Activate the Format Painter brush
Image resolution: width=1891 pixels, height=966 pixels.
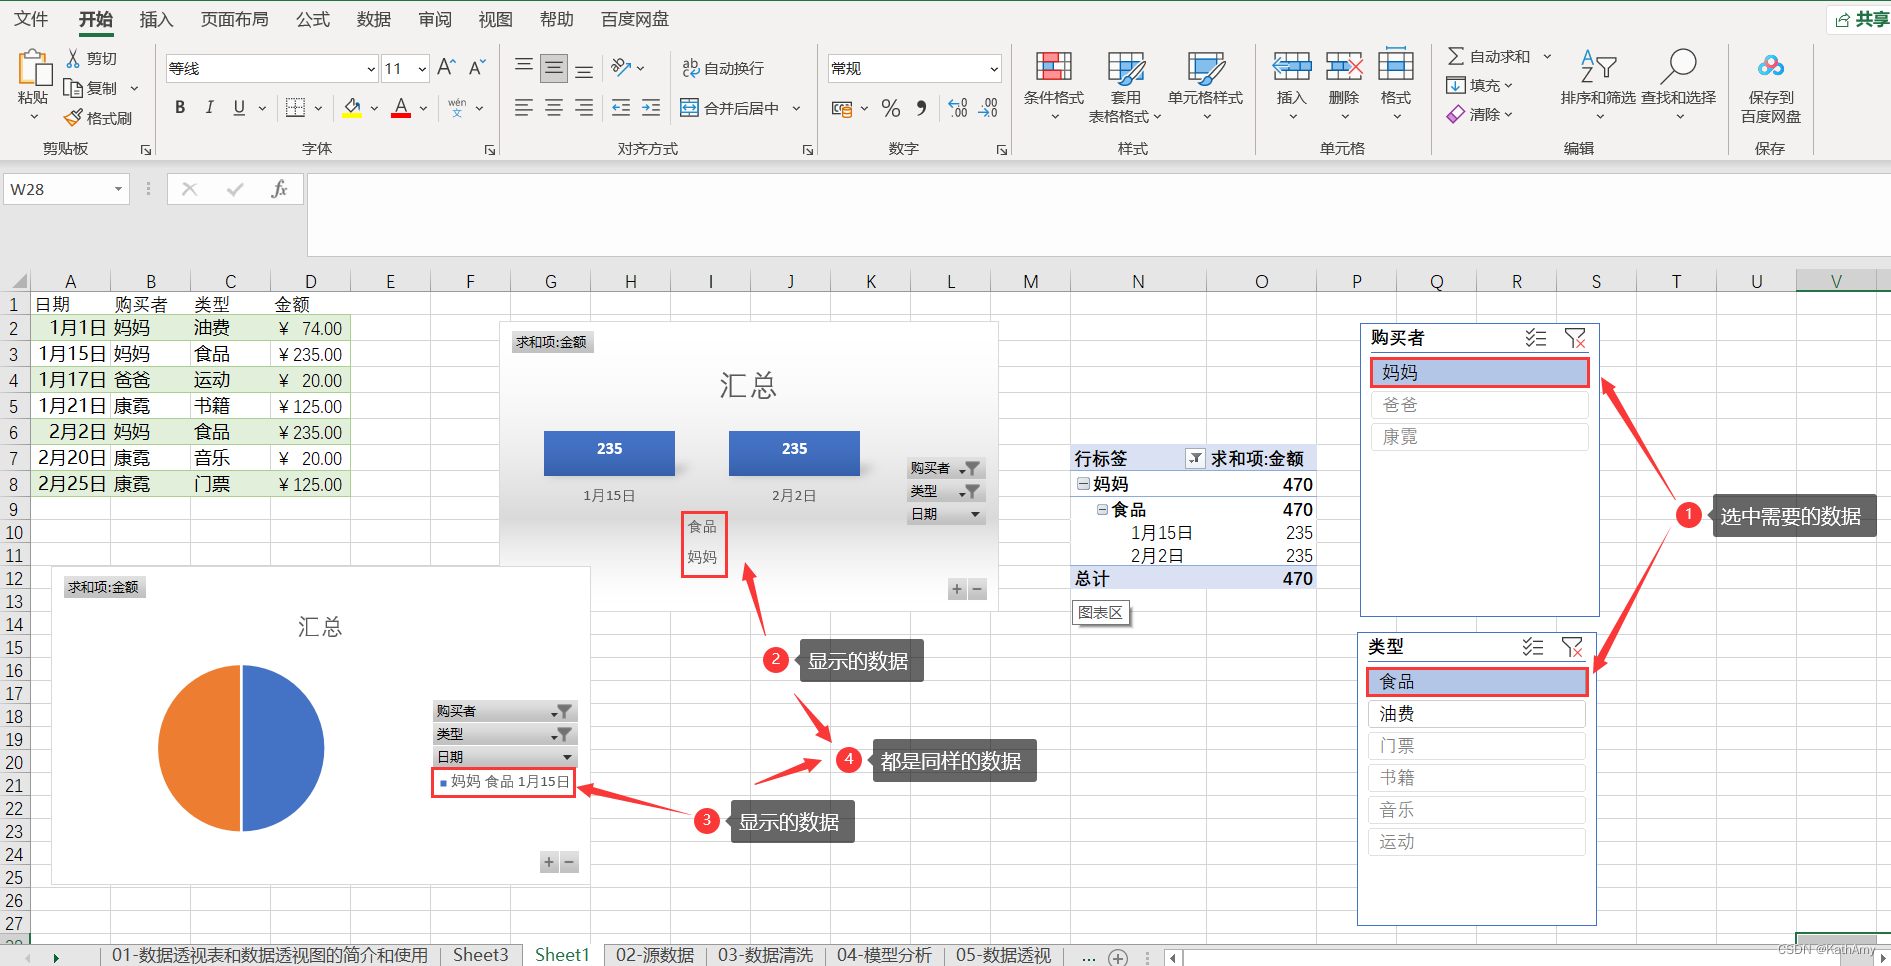(73, 118)
